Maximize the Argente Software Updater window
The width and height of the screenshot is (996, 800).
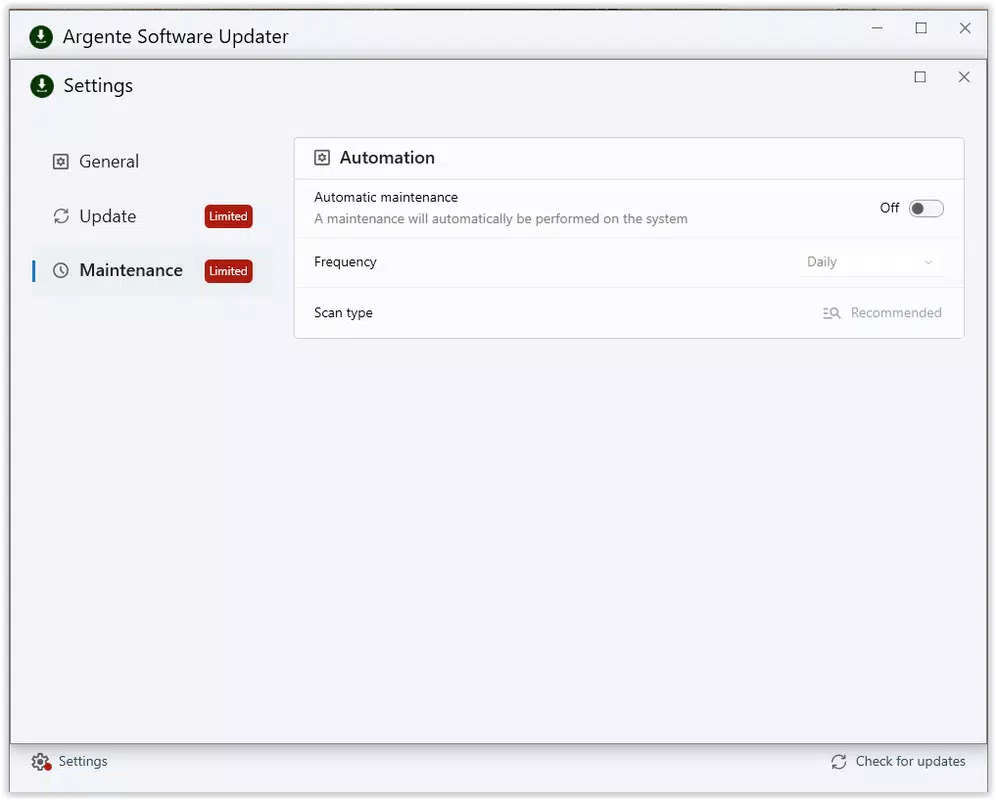pos(921,28)
